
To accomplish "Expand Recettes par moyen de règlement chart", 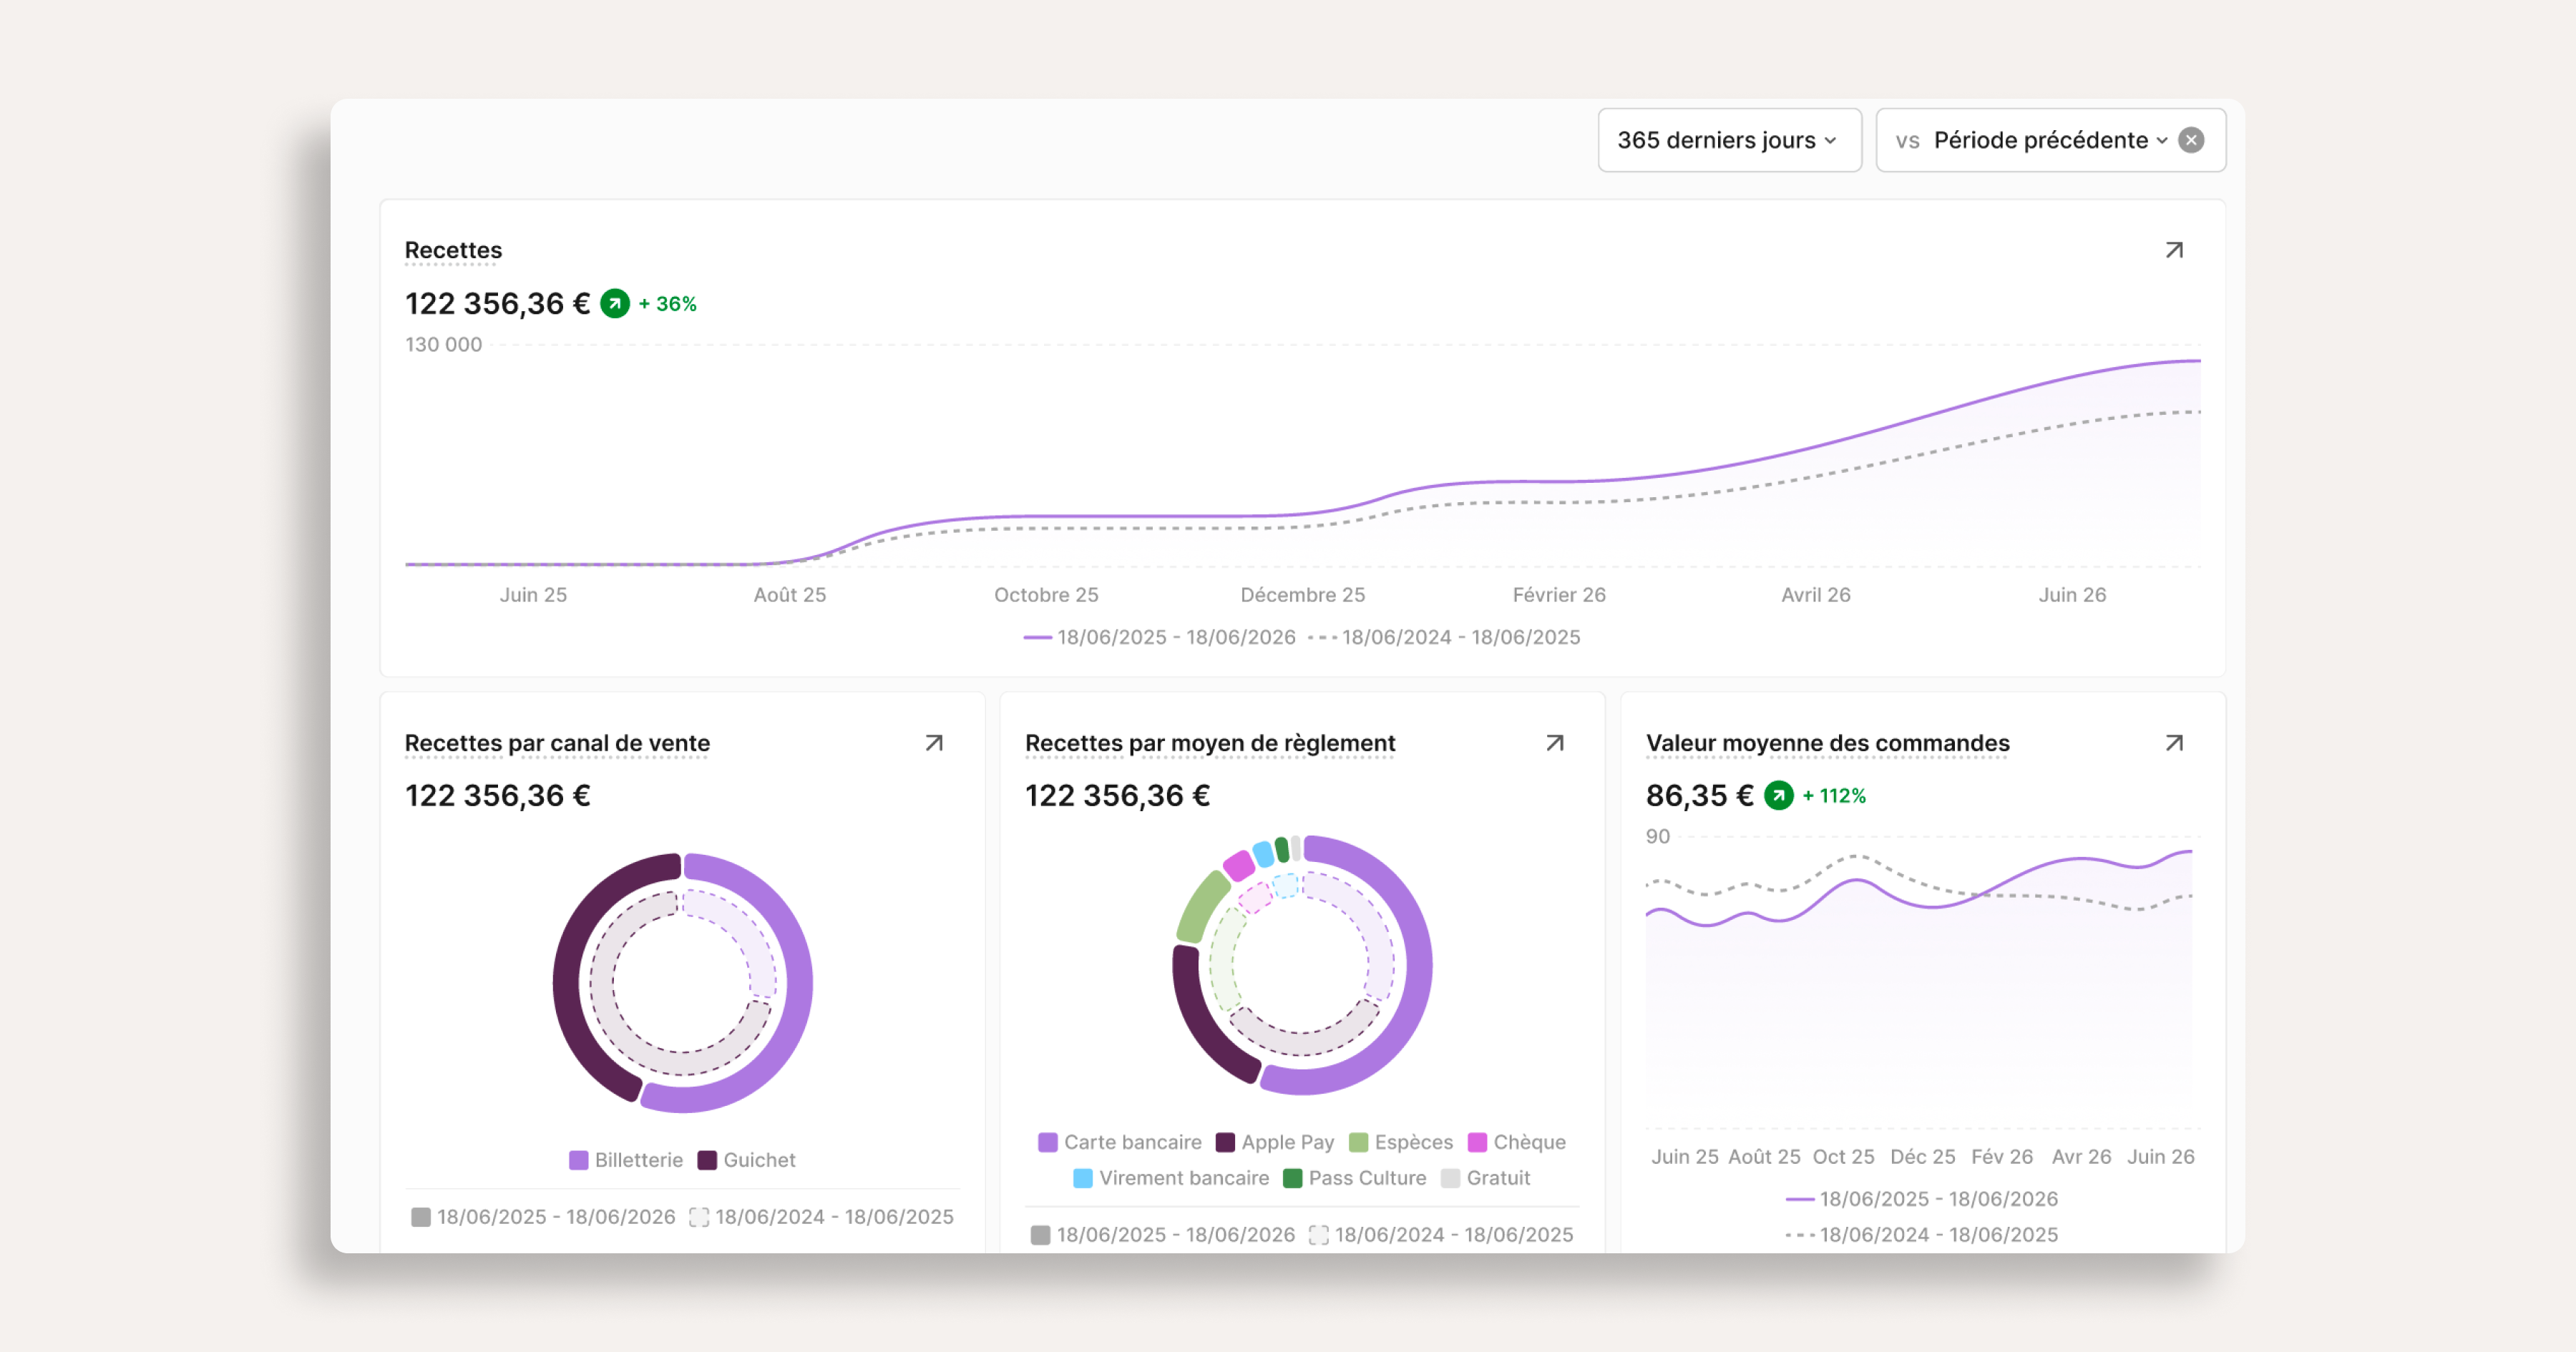I will [1555, 743].
